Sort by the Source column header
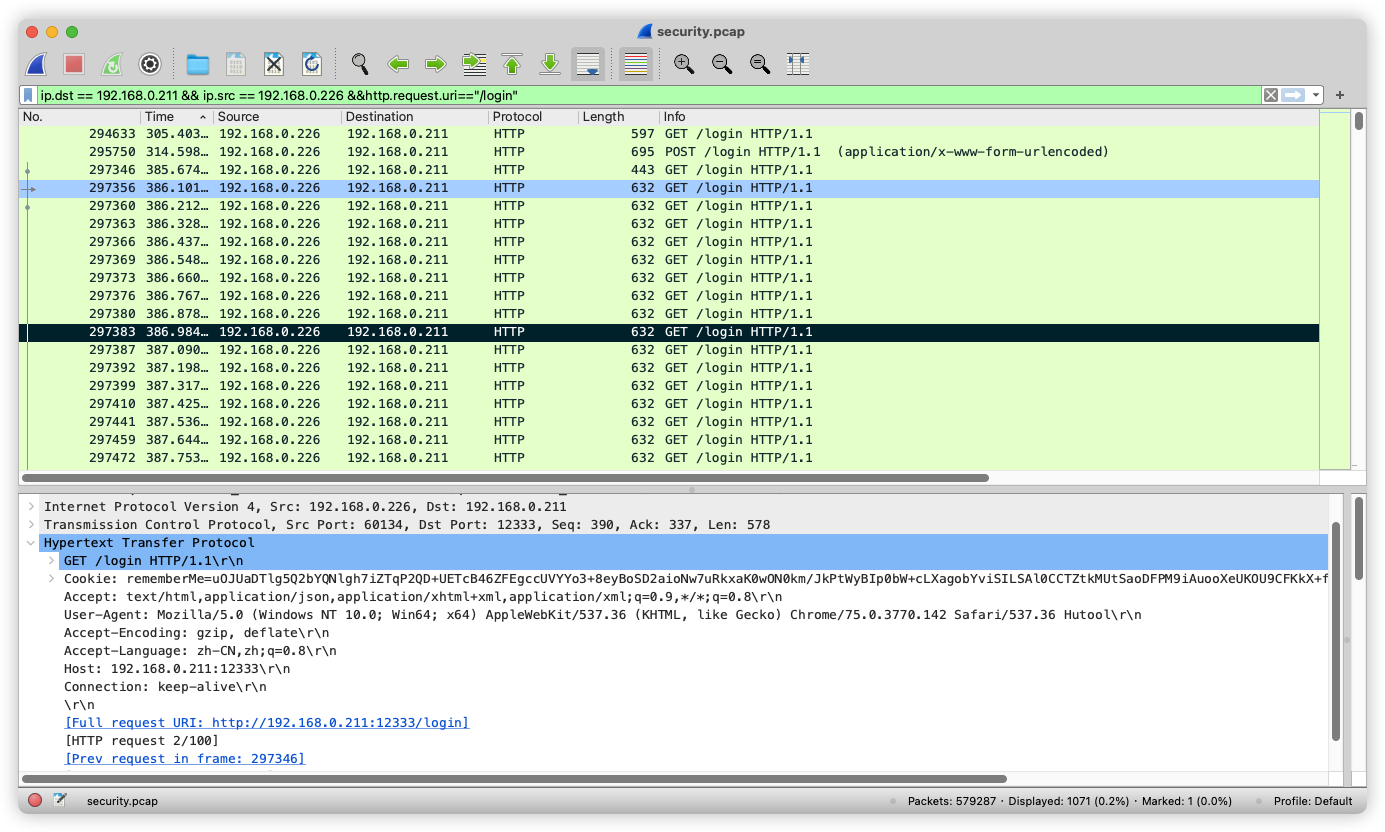 [277, 117]
